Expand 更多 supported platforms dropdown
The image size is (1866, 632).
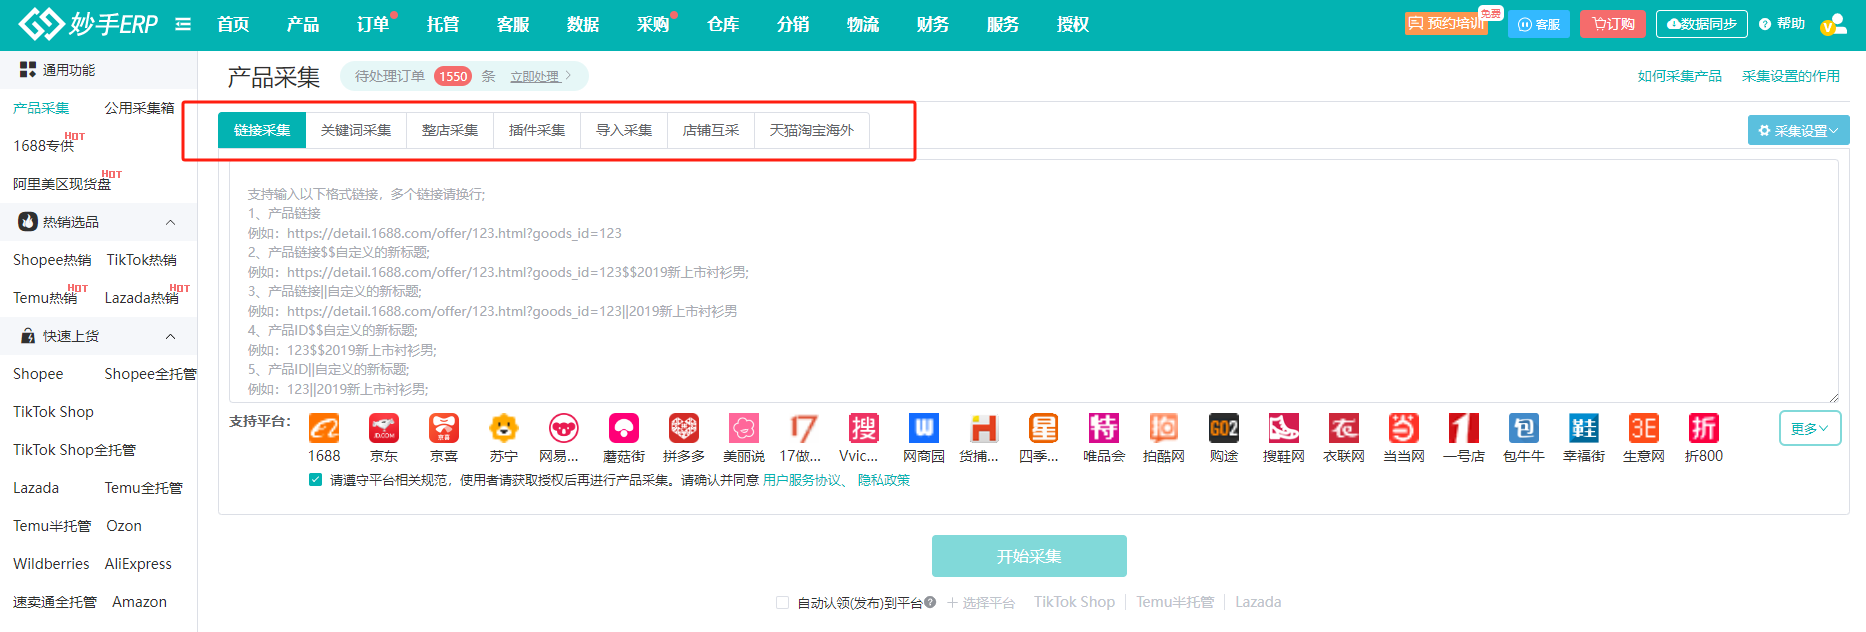coord(1809,429)
